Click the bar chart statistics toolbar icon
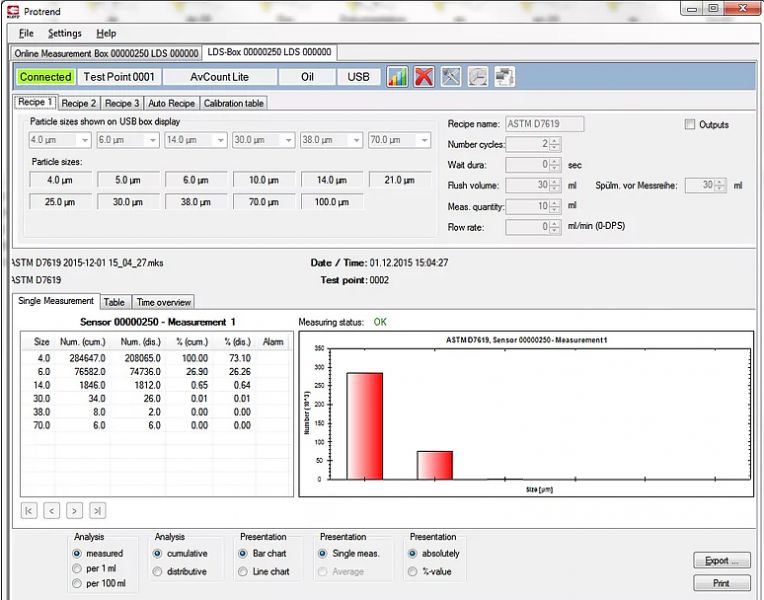The width and height of the screenshot is (764, 600). pyautogui.click(x=397, y=77)
